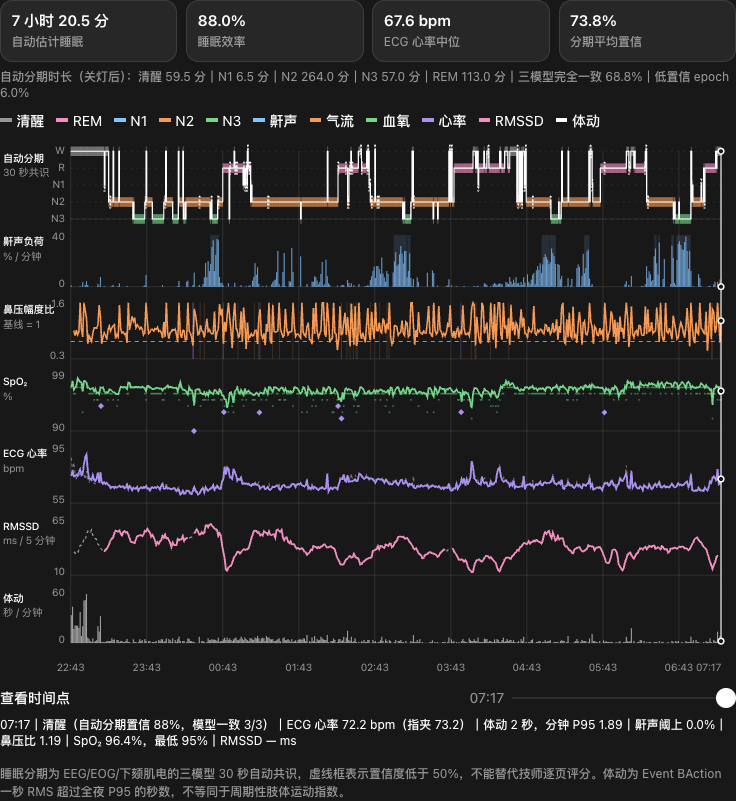This screenshot has height=801, width=736.
Task: Click the 查看时间点 slider track
Action: coord(623,698)
